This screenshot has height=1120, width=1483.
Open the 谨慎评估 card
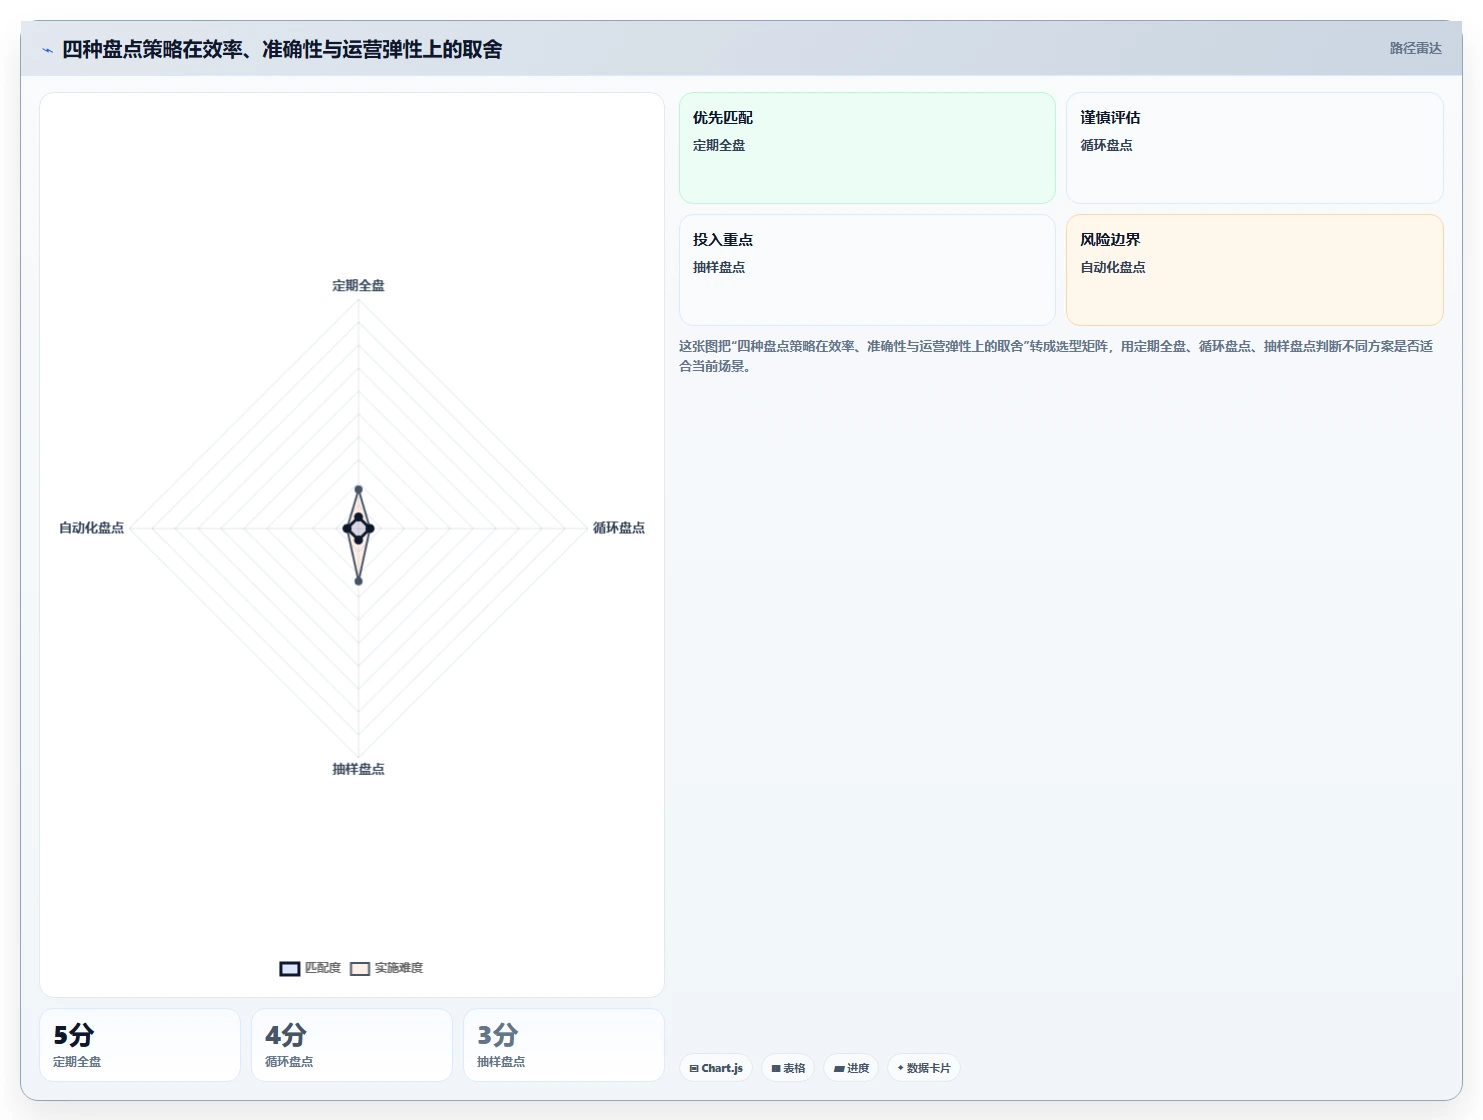tap(1255, 148)
